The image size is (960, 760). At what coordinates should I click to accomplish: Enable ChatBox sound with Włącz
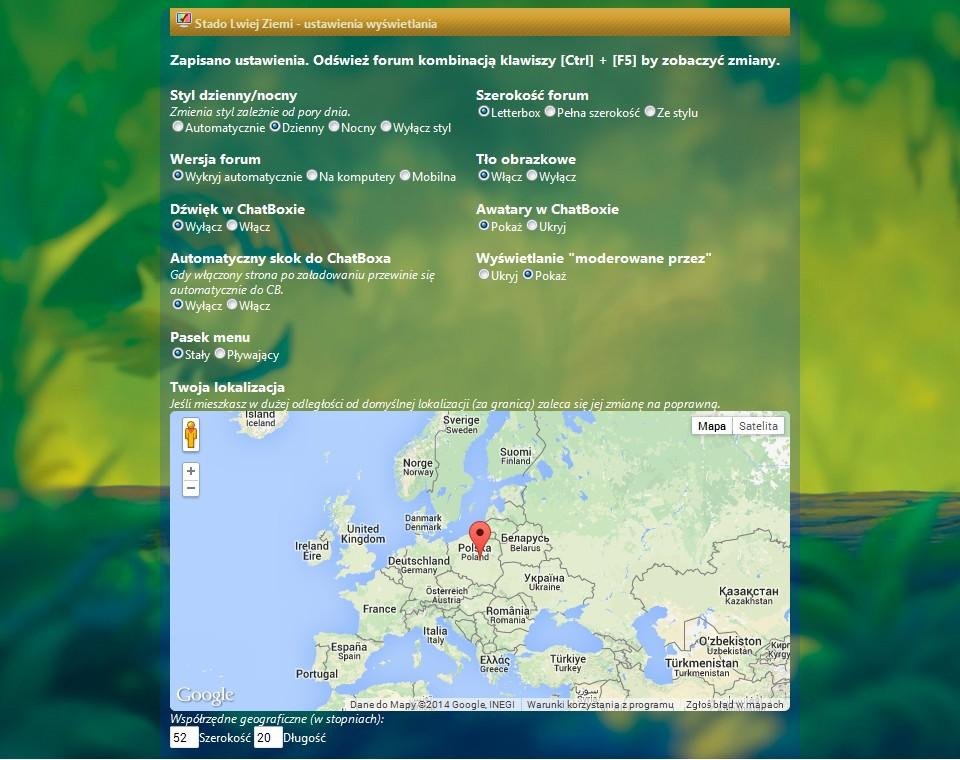pyautogui.click(x=234, y=225)
